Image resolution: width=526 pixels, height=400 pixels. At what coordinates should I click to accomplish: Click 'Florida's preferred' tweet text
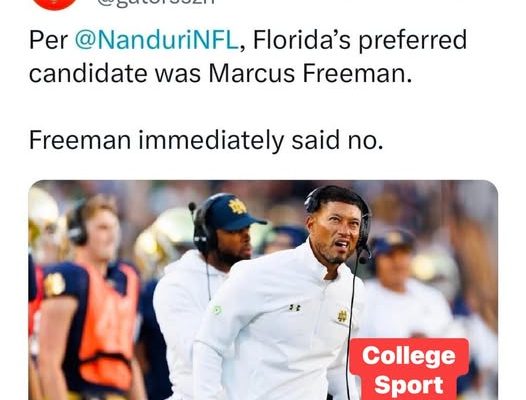pyautogui.click(x=360, y=40)
